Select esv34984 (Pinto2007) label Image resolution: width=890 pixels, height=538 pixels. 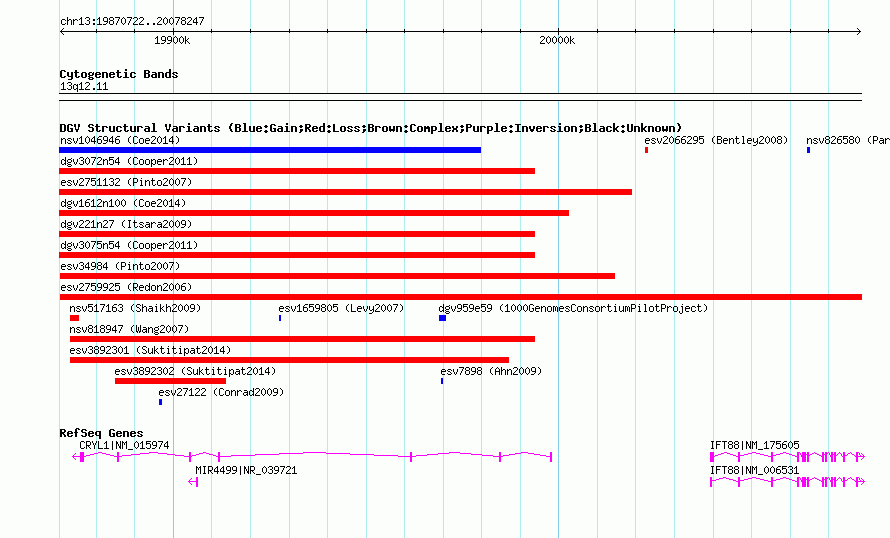pos(120,266)
